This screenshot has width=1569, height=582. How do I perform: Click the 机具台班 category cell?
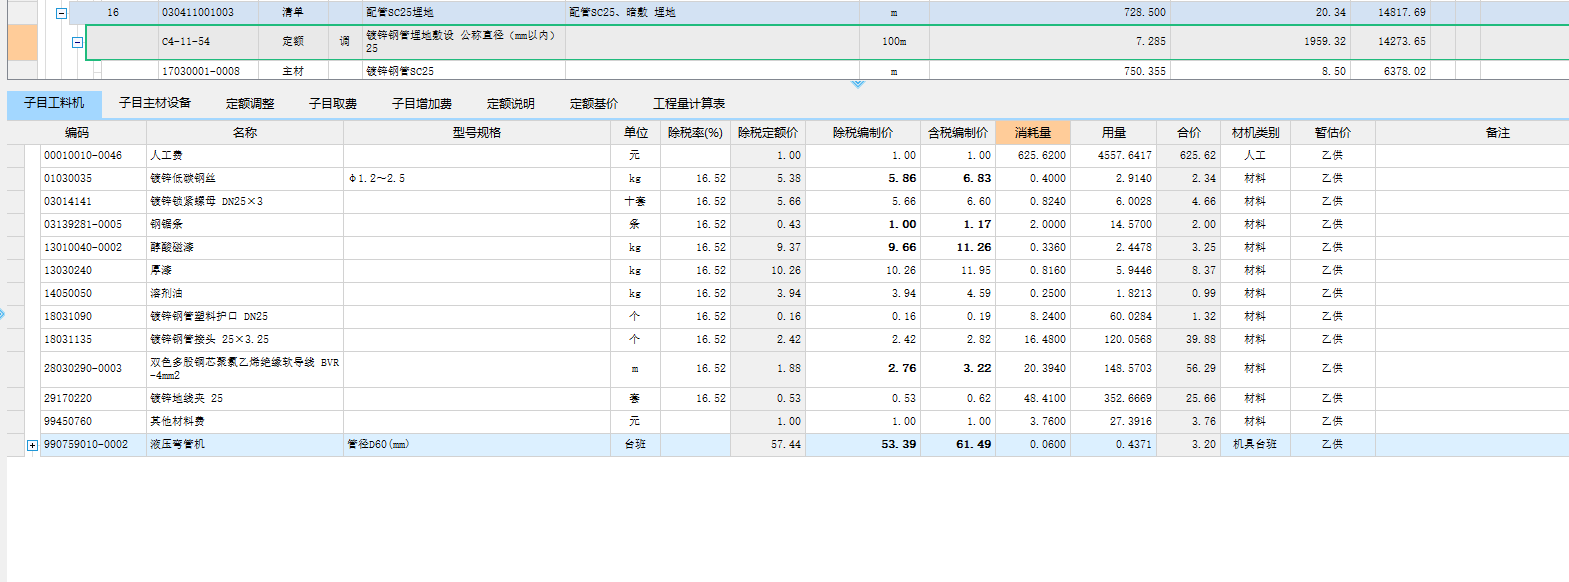1256,444
